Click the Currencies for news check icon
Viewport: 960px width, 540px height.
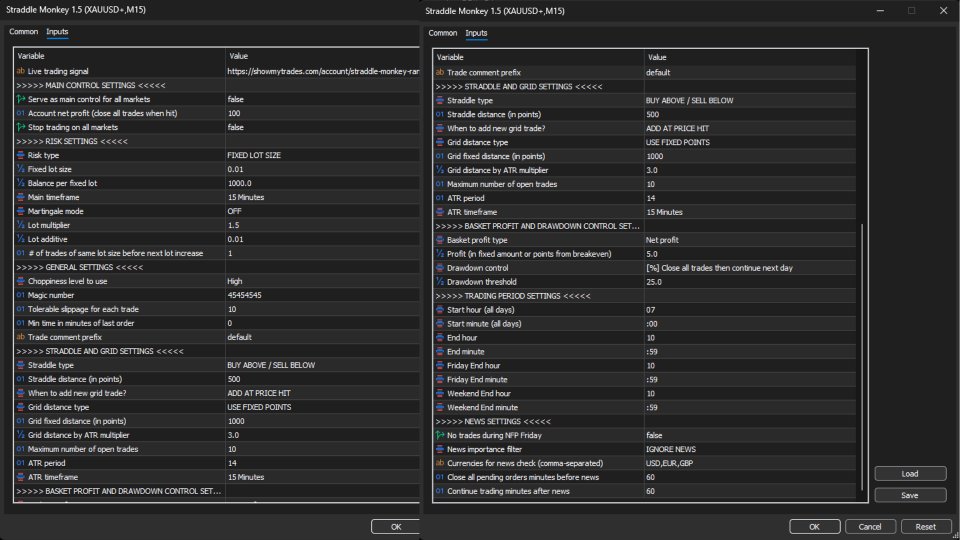click(440, 463)
